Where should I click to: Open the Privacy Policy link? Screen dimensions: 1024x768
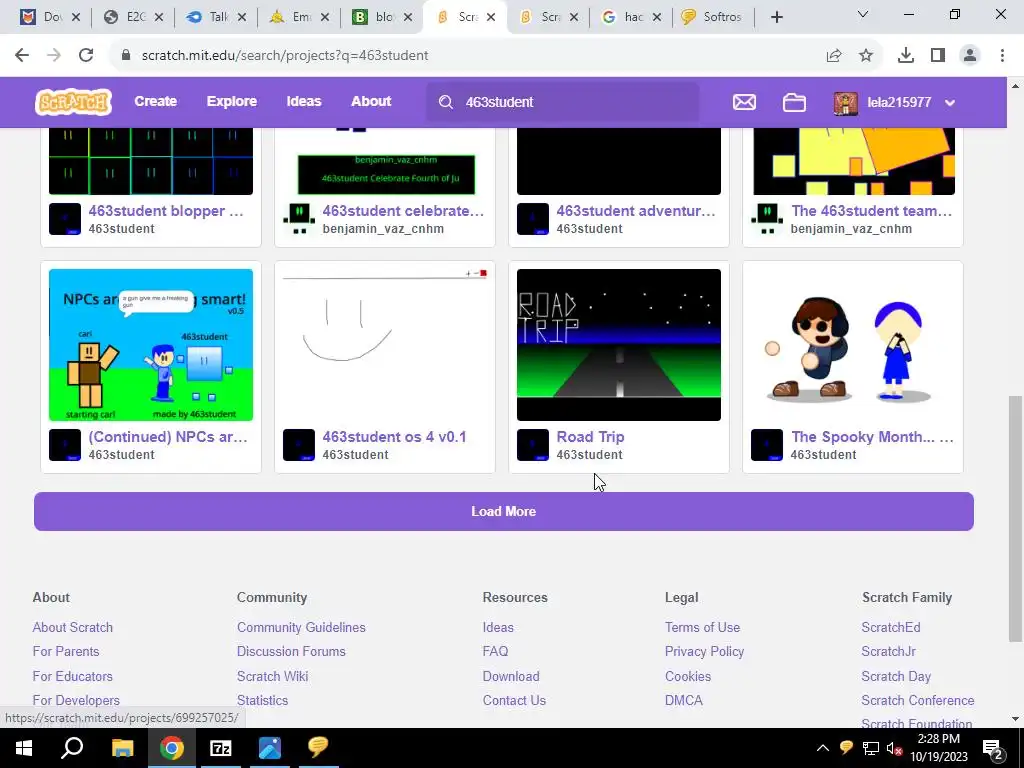pyautogui.click(x=704, y=651)
